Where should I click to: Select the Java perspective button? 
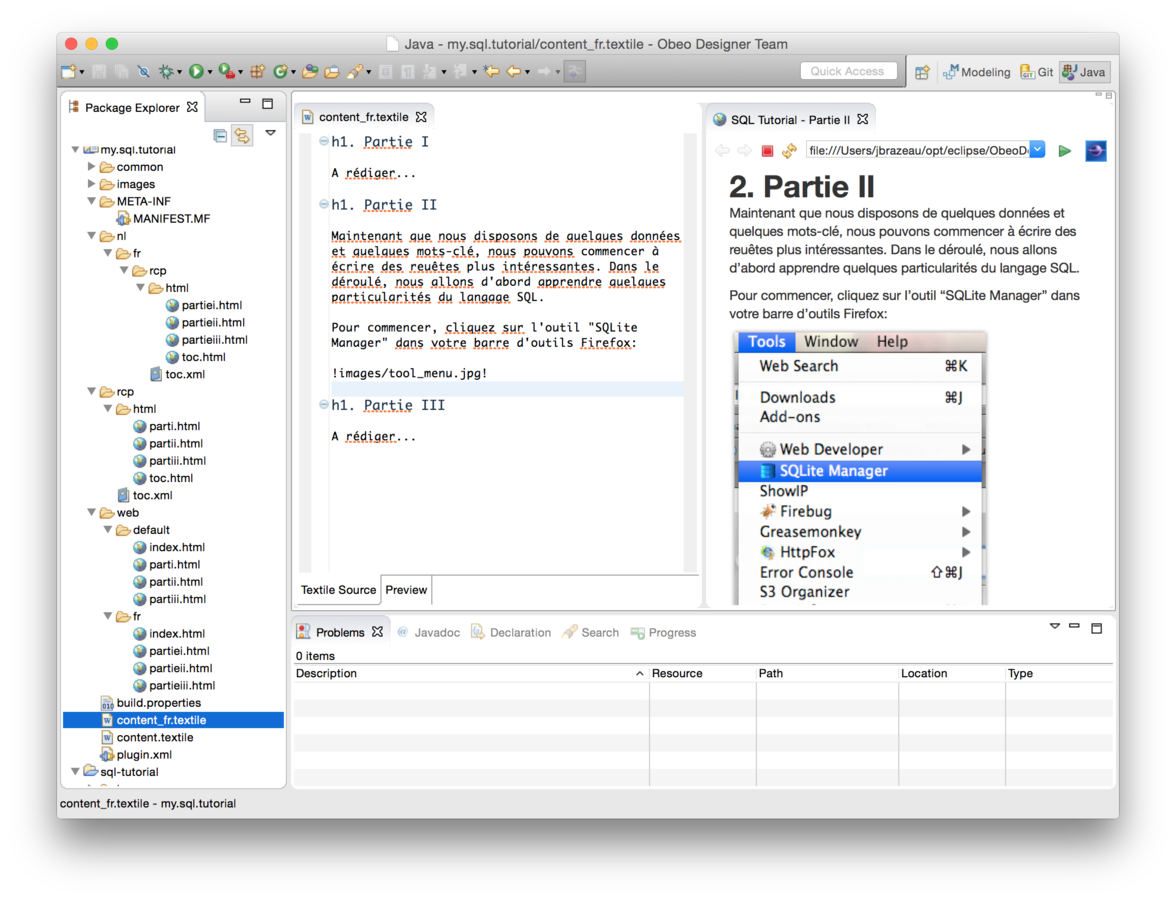[x=1084, y=72]
